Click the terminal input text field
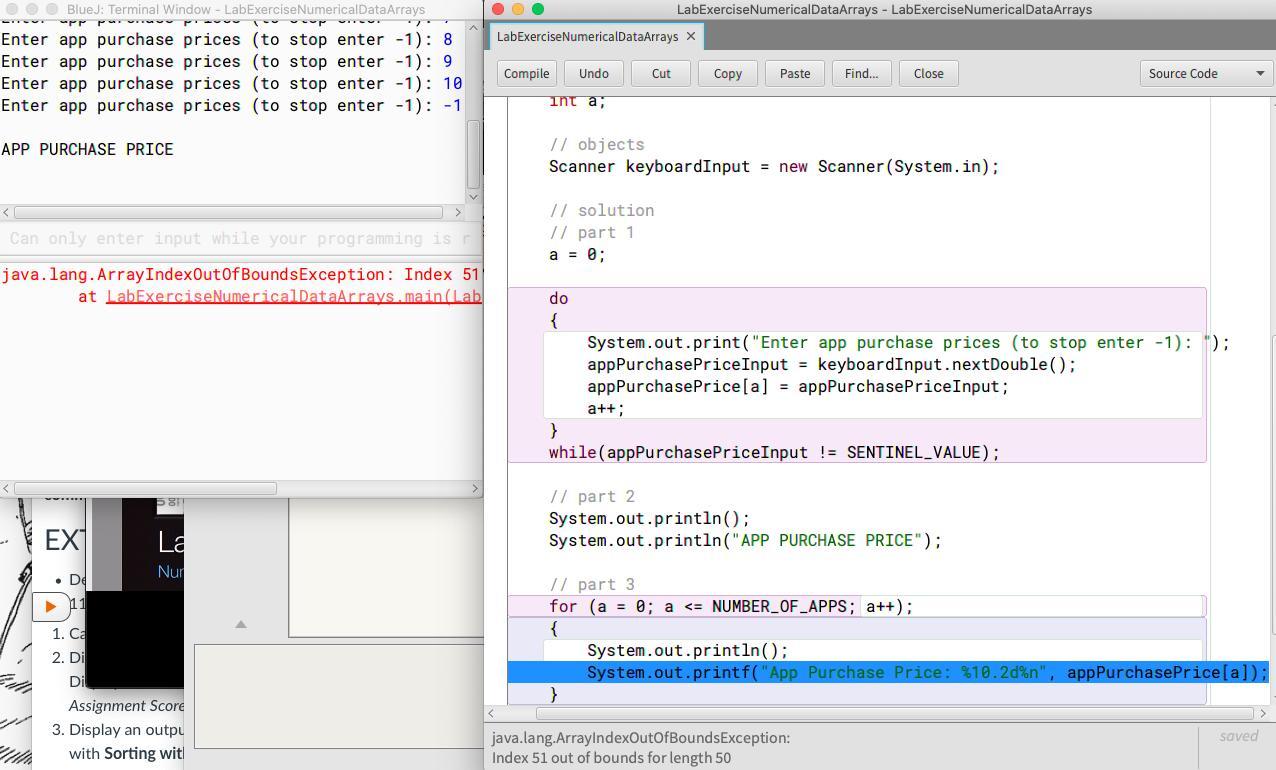This screenshot has width=1276, height=770. pyautogui.click(x=238, y=239)
